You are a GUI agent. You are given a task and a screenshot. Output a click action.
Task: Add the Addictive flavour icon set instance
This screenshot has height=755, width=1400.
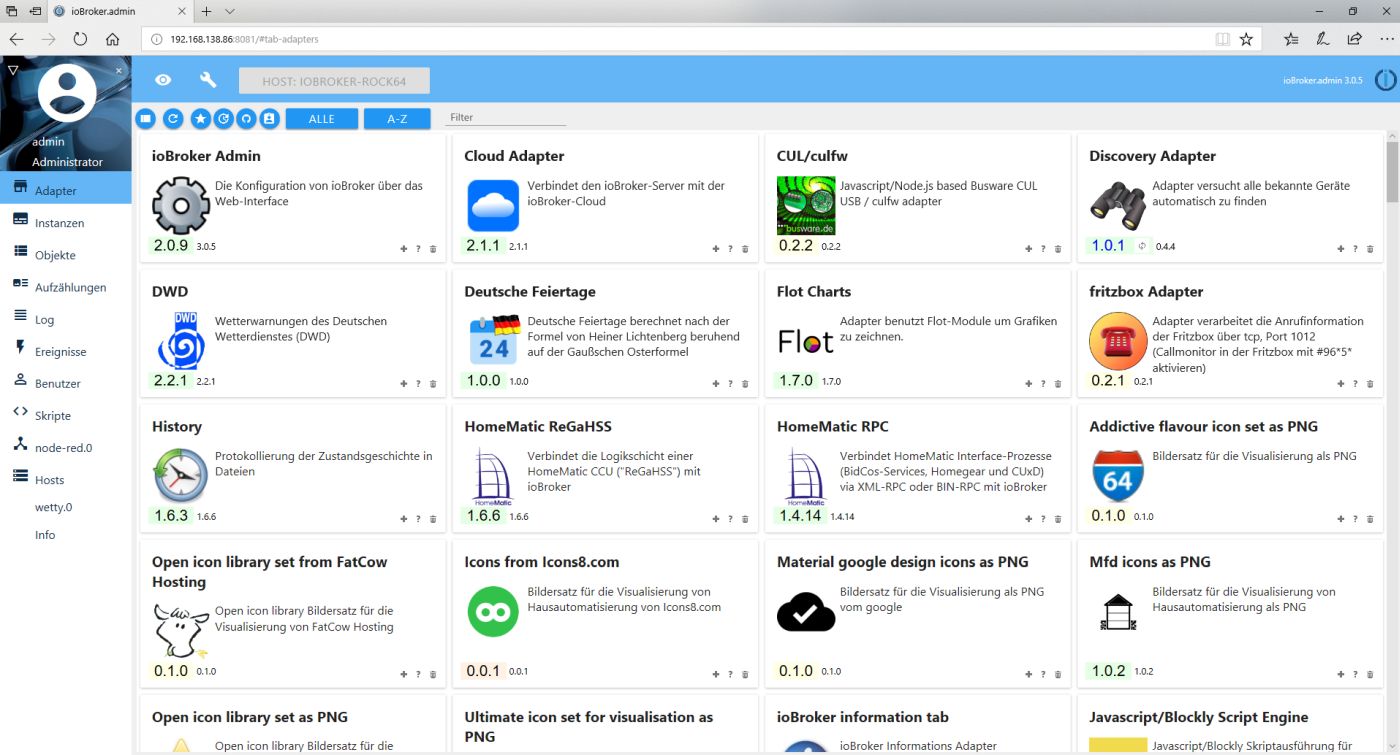(1342, 519)
